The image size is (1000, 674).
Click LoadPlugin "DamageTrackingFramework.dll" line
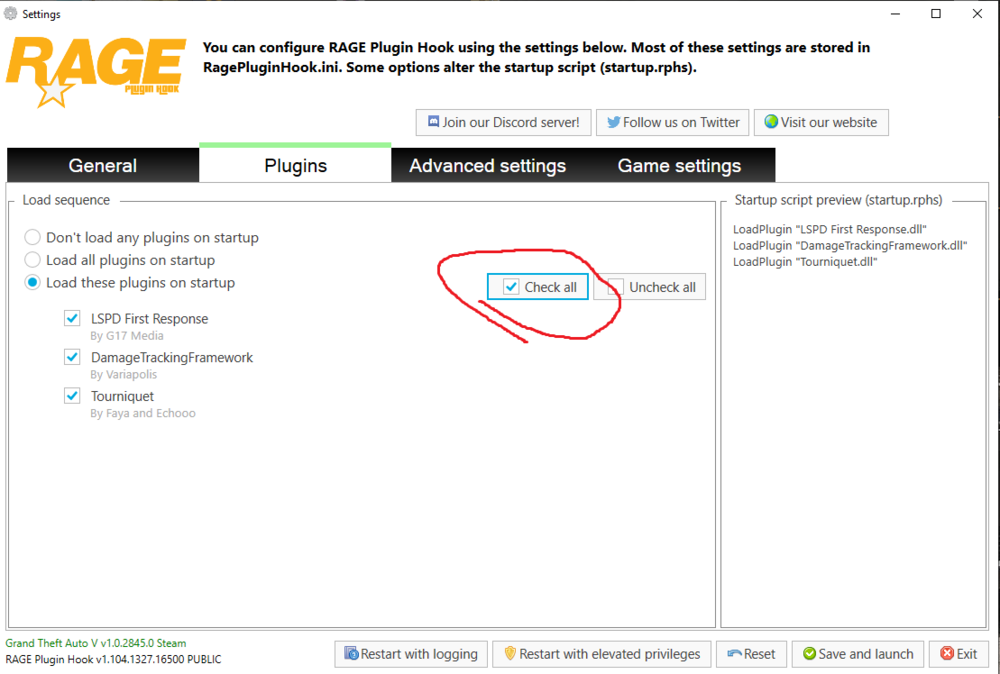850,245
